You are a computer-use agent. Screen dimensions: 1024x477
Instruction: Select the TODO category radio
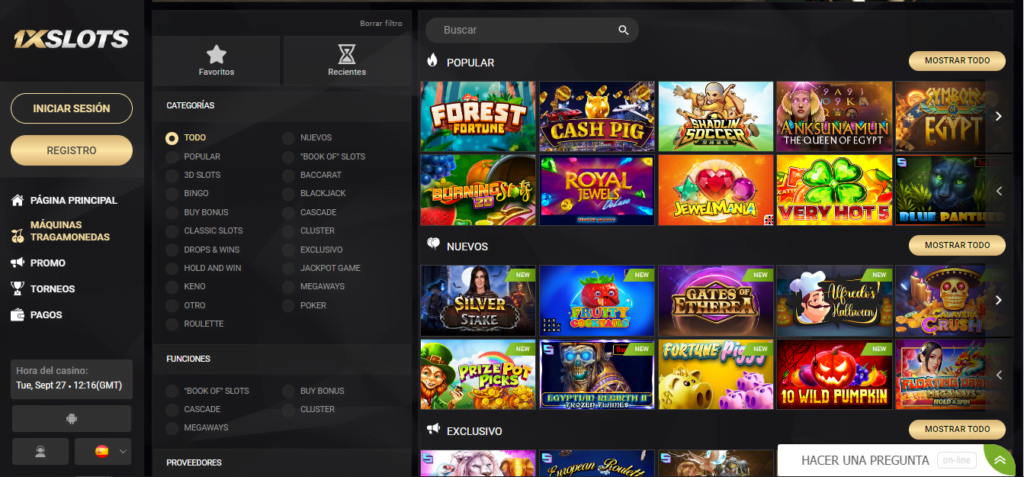click(172, 139)
